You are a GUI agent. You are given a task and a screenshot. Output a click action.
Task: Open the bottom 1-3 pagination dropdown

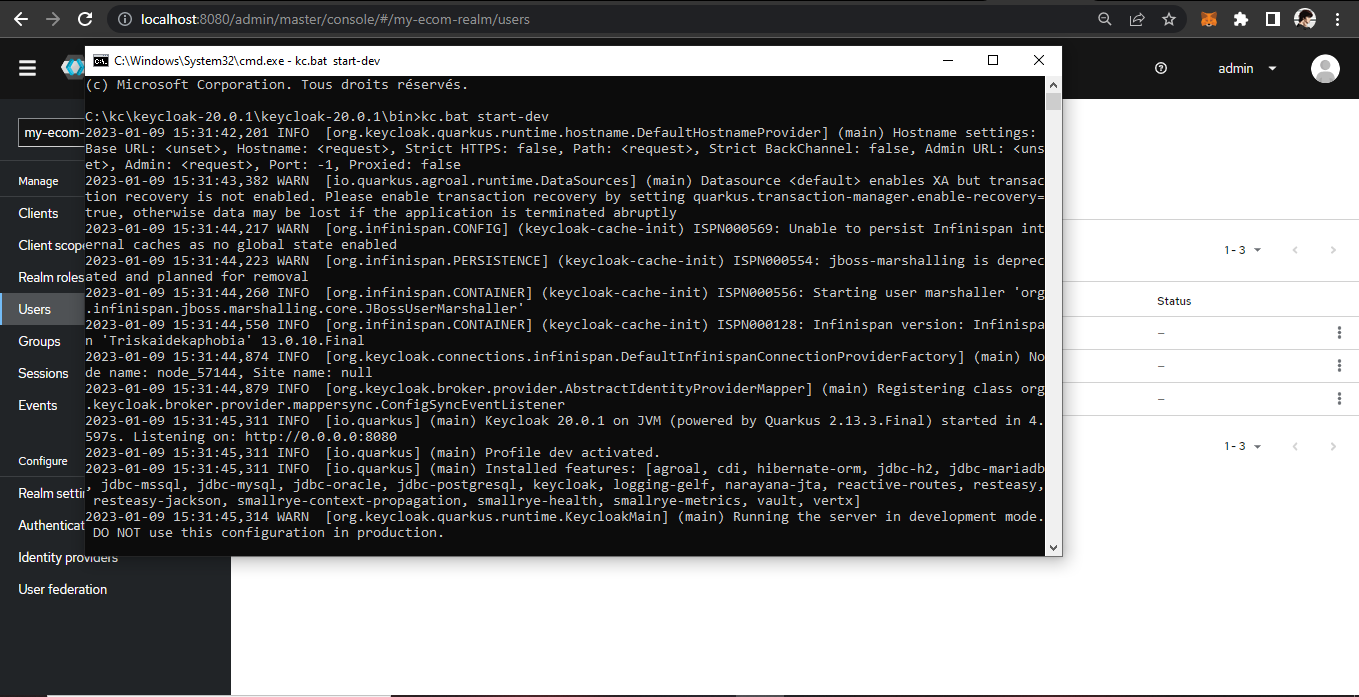[1243, 446]
